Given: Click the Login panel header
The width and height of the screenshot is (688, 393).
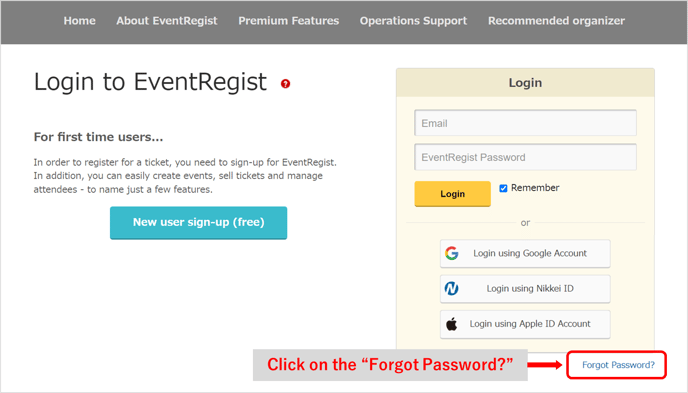Looking at the screenshot, I should [525, 82].
